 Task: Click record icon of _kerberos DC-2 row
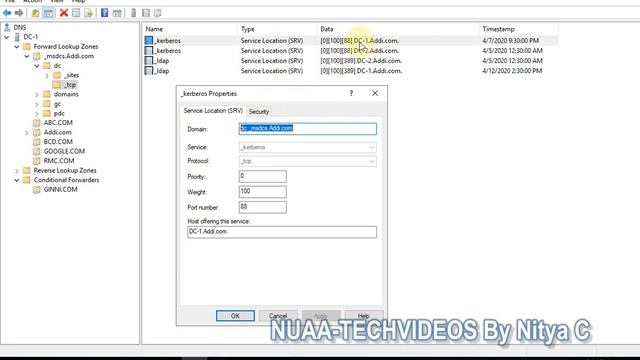coord(149,51)
